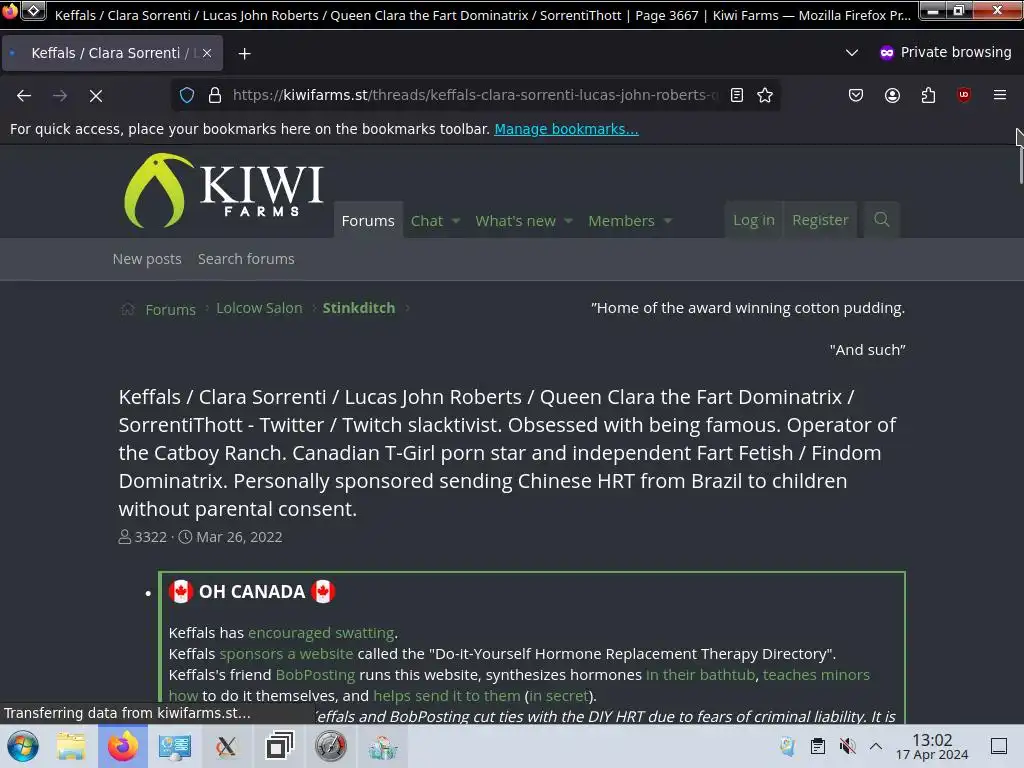Open the tracking protection shield icon
Viewport: 1024px width, 768px height.
(x=187, y=95)
